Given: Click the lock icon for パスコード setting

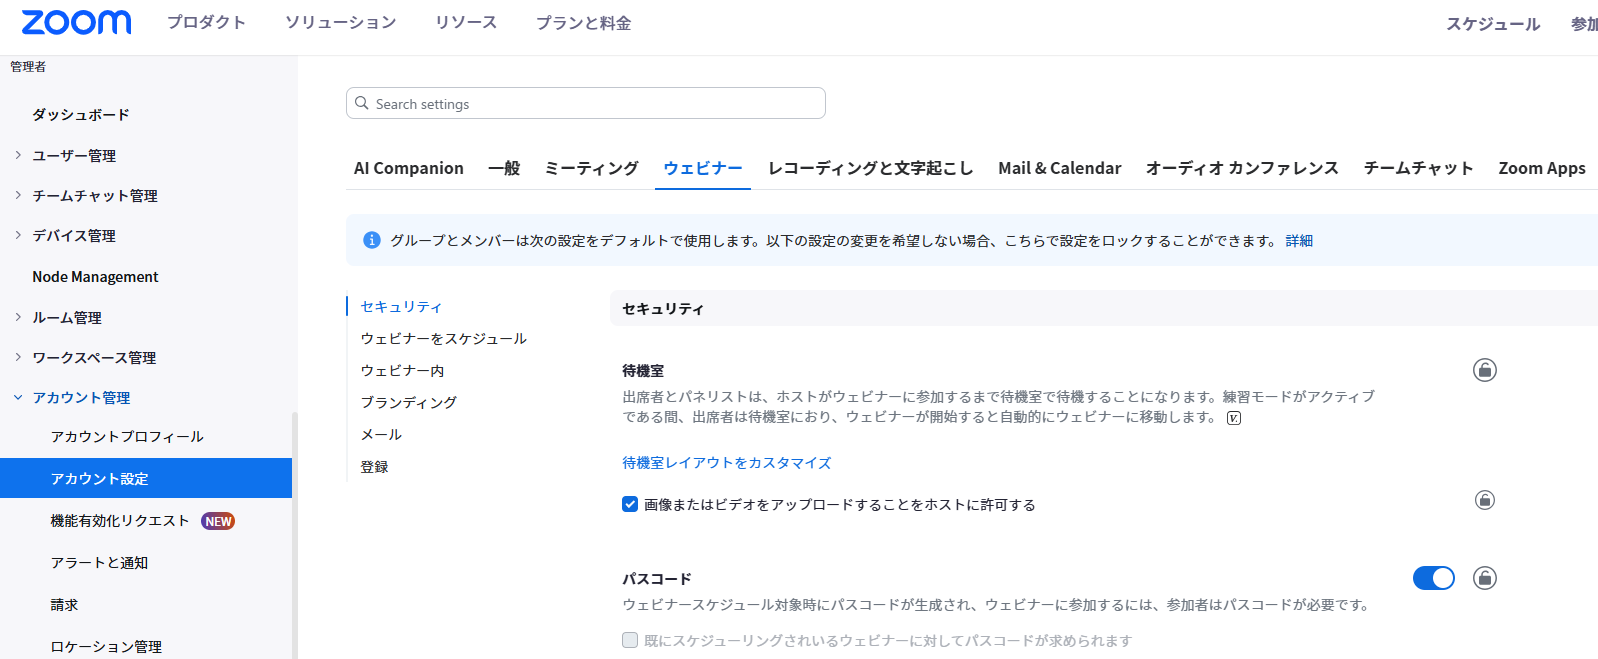Looking at the screenshot, I should [x=1485, y=578].
